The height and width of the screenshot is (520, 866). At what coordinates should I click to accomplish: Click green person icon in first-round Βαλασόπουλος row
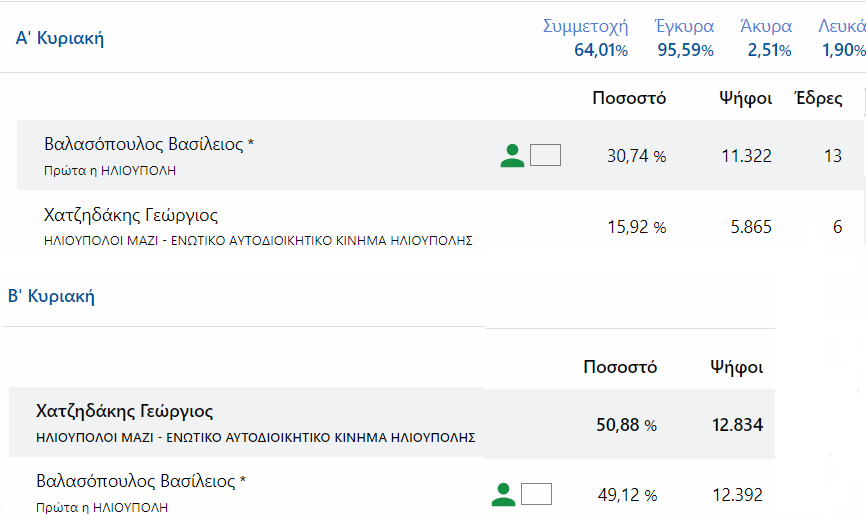[x=512, y=155]
